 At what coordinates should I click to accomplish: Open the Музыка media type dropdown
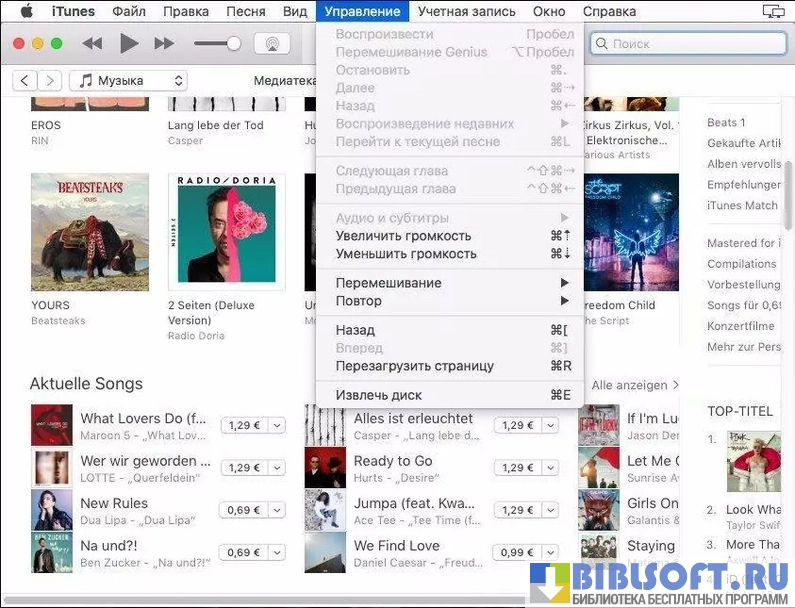coord(128,81)
